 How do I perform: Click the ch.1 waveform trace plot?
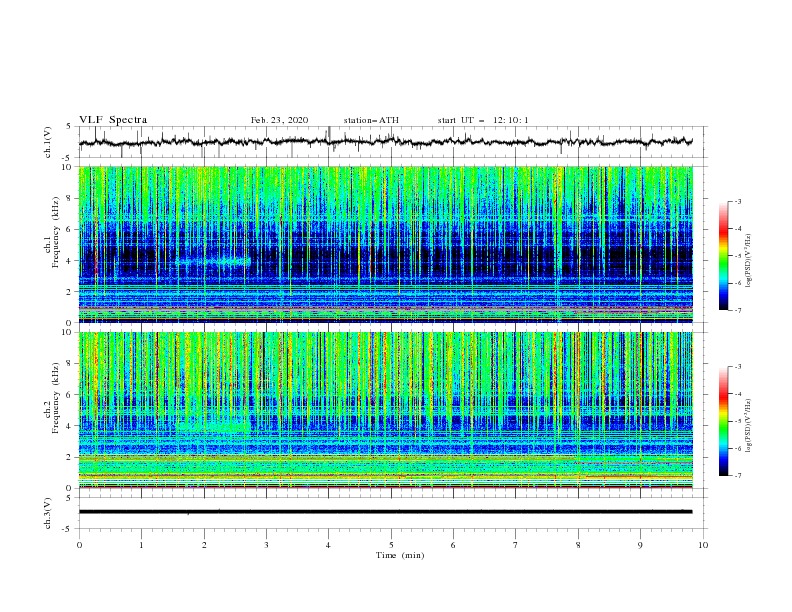pyautogui.click(x=385, y=142)
